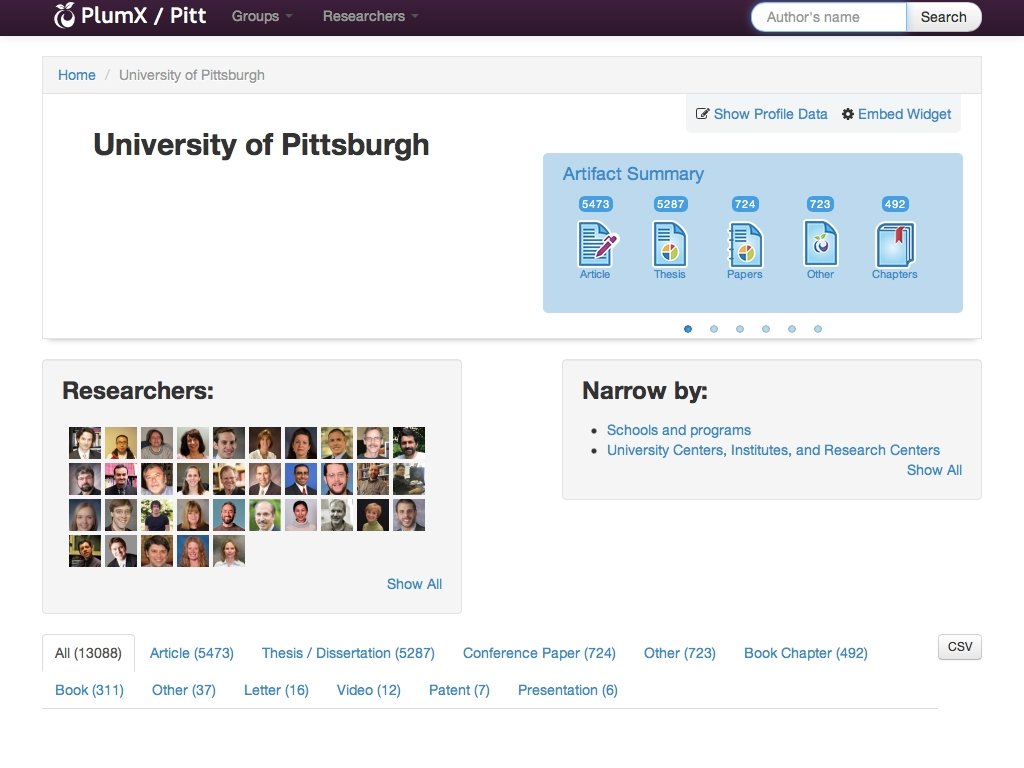Open University Centers, Institutes, and Research Centers link
Viewport: 1024px width, 768px height.
[773, 450]
